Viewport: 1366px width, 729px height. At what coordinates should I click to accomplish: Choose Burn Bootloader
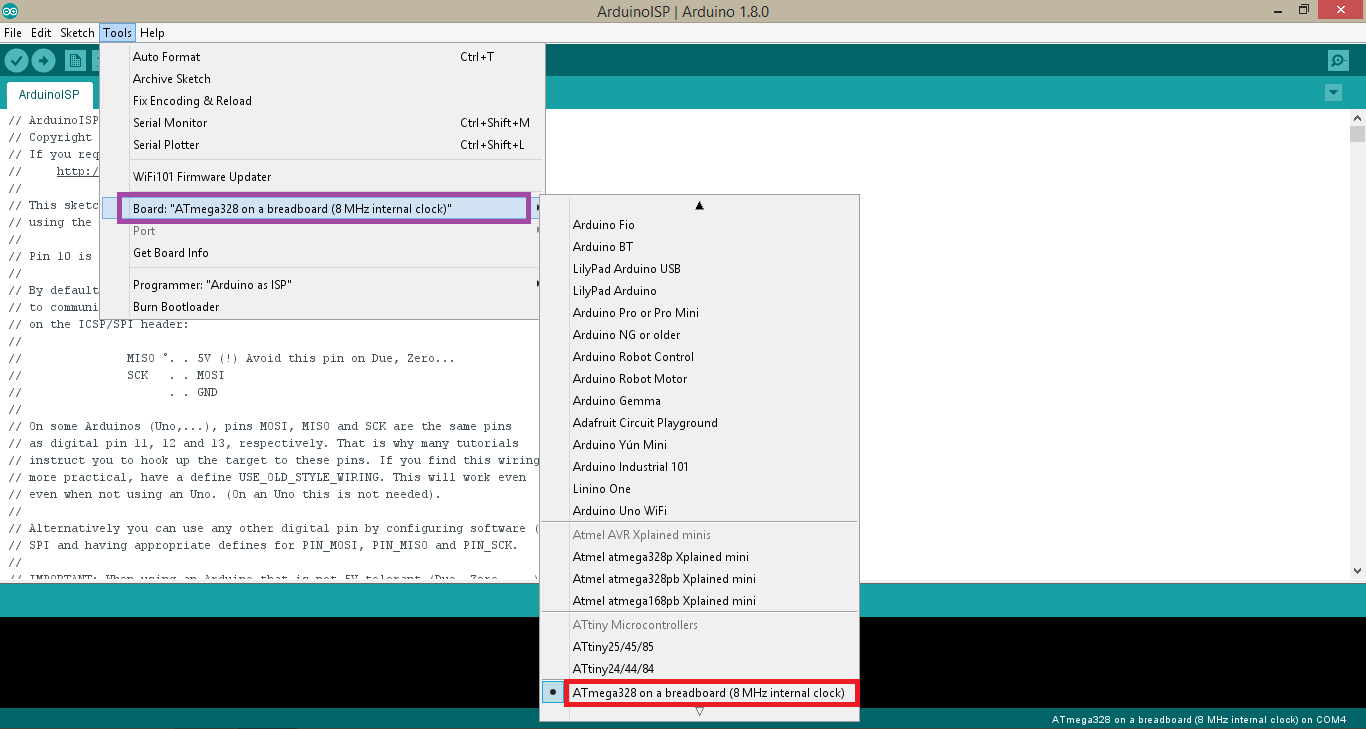point(322,307)
